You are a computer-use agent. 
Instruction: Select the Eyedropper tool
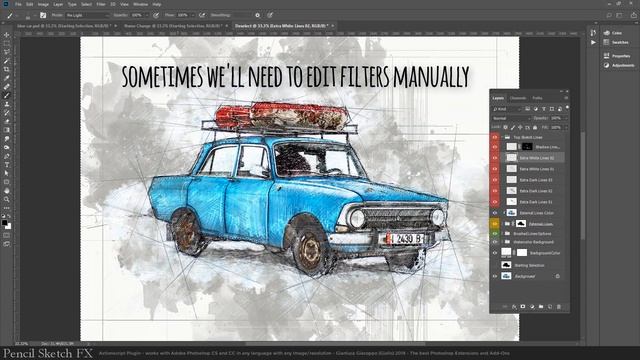pos(7,78)
